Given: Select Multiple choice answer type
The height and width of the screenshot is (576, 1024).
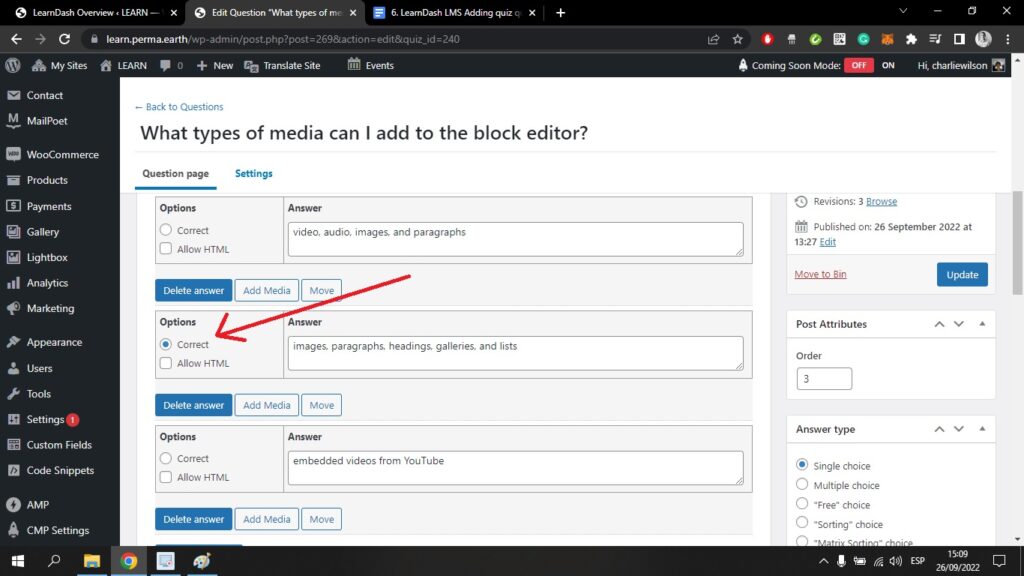Looking at the screenshot, I should 802,485.
